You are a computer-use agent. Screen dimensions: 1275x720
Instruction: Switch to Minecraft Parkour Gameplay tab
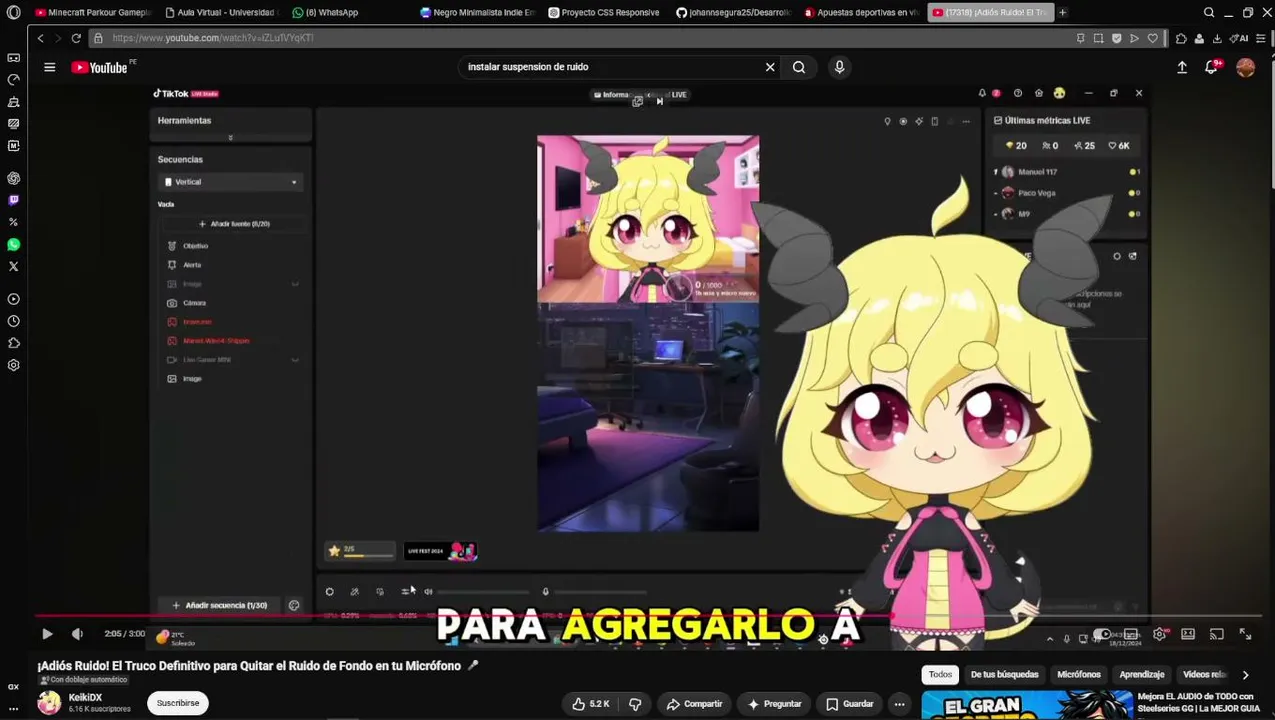(92, 13)
